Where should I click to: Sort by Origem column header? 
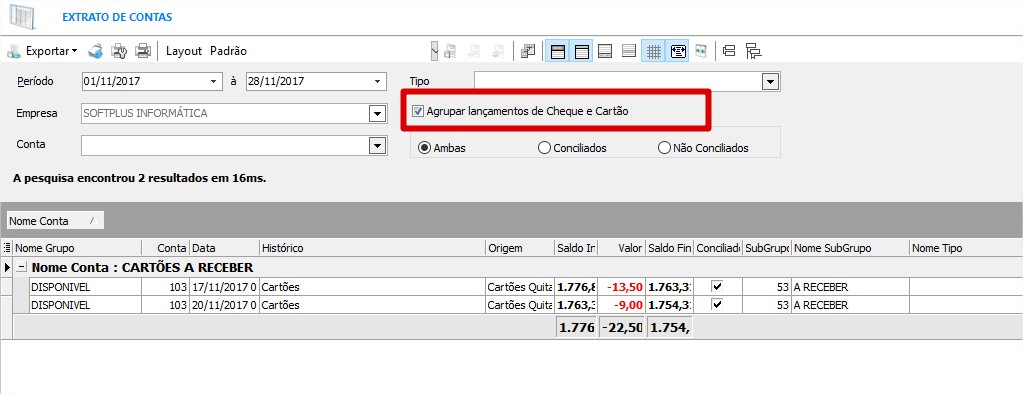pyautogui.click(x=519, y=248)
